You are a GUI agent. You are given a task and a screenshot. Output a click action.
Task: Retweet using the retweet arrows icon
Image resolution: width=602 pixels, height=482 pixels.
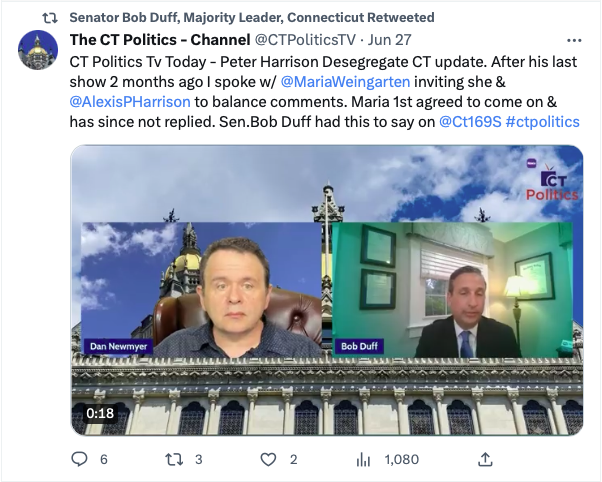(x=174, y=459)
